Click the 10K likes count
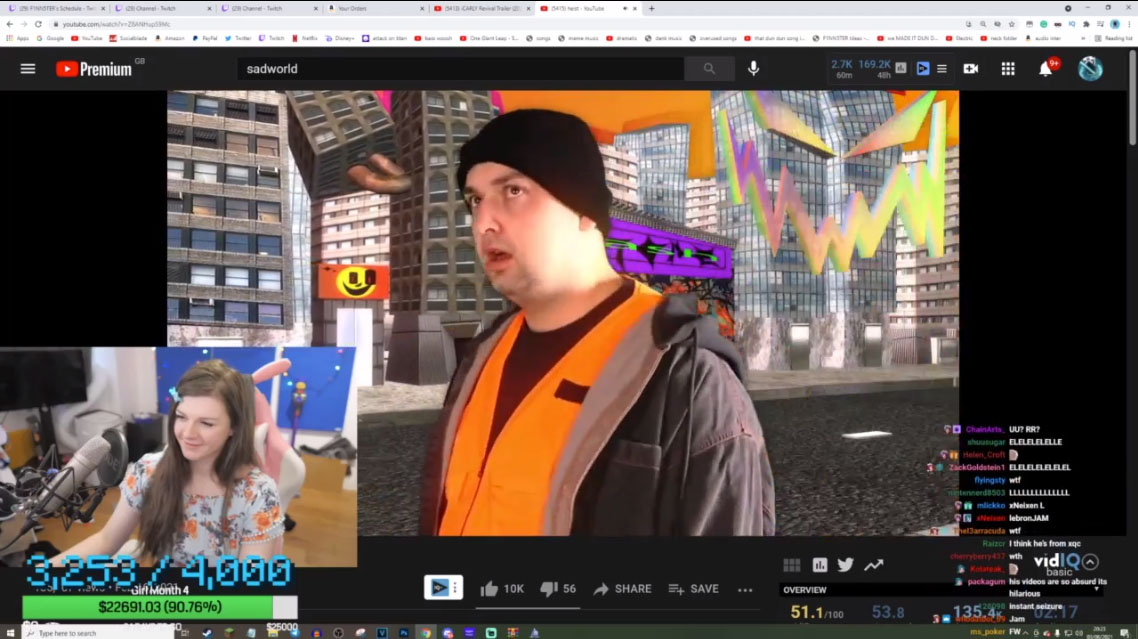Screen dimensions: 1138x639 513,589
